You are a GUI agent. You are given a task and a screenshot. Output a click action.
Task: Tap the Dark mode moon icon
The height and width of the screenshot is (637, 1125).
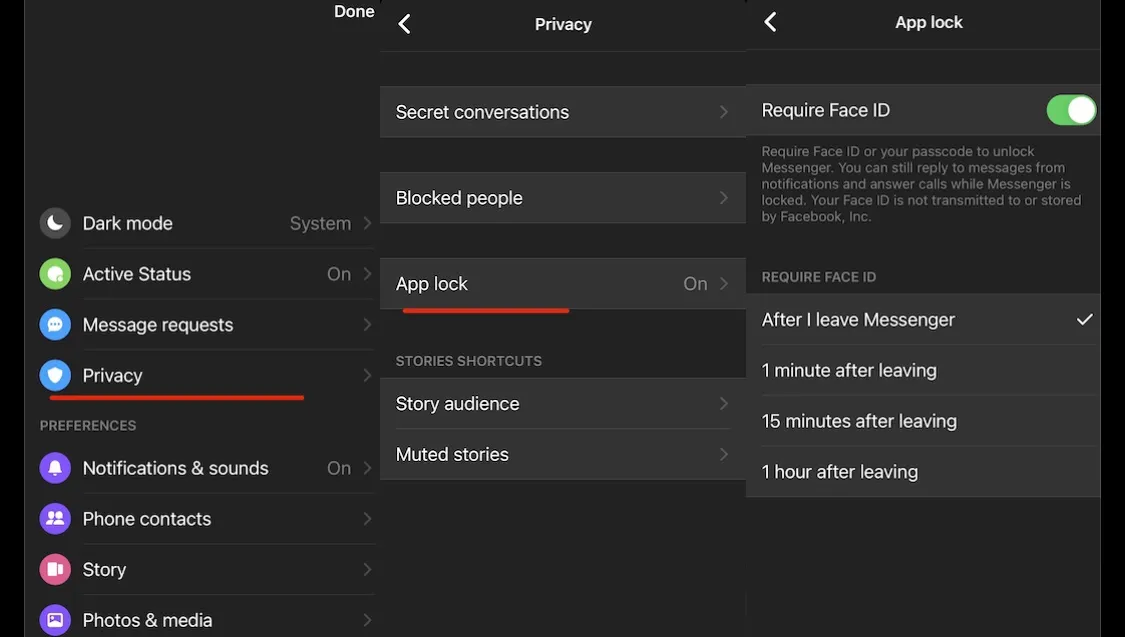[x=55, y=223]
